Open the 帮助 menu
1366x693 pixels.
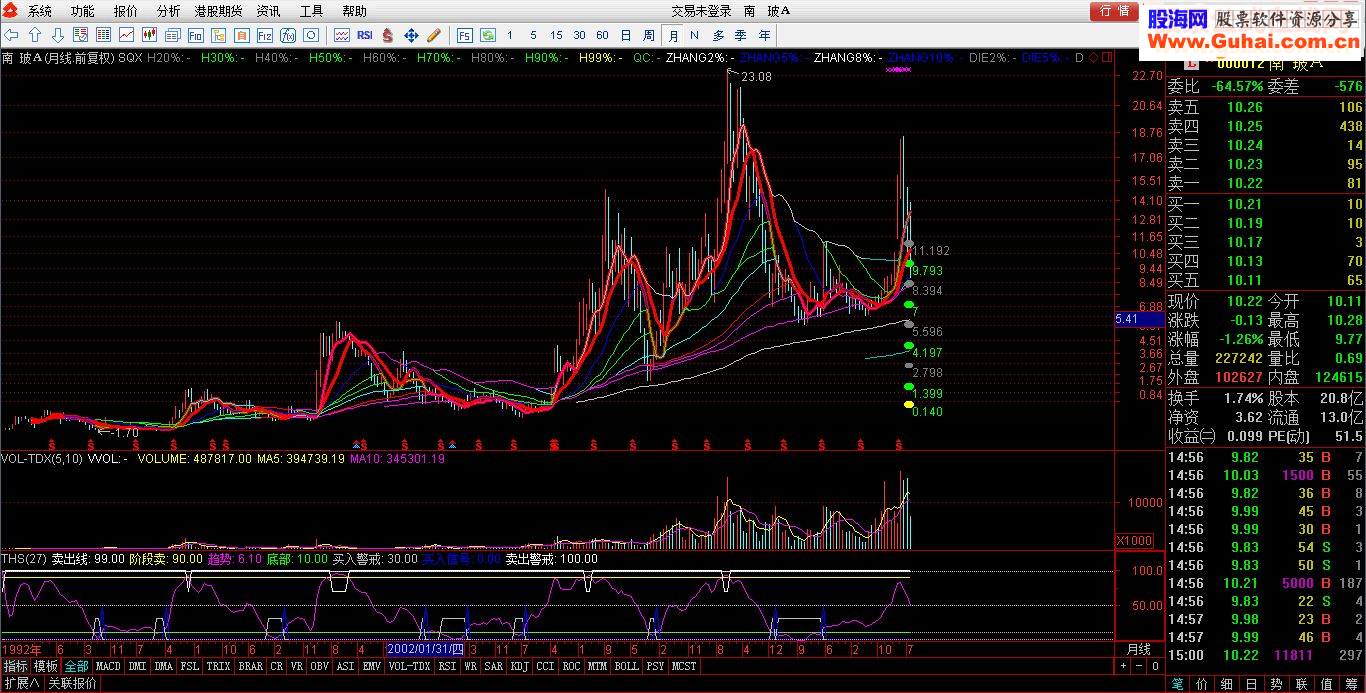(x=354, y=11)
